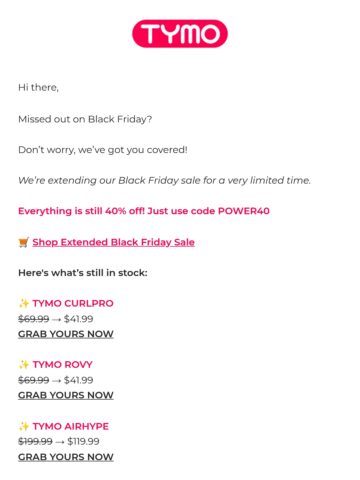
Task: Click the TYMO logo at the top
Action: click(x=180, y=33)
